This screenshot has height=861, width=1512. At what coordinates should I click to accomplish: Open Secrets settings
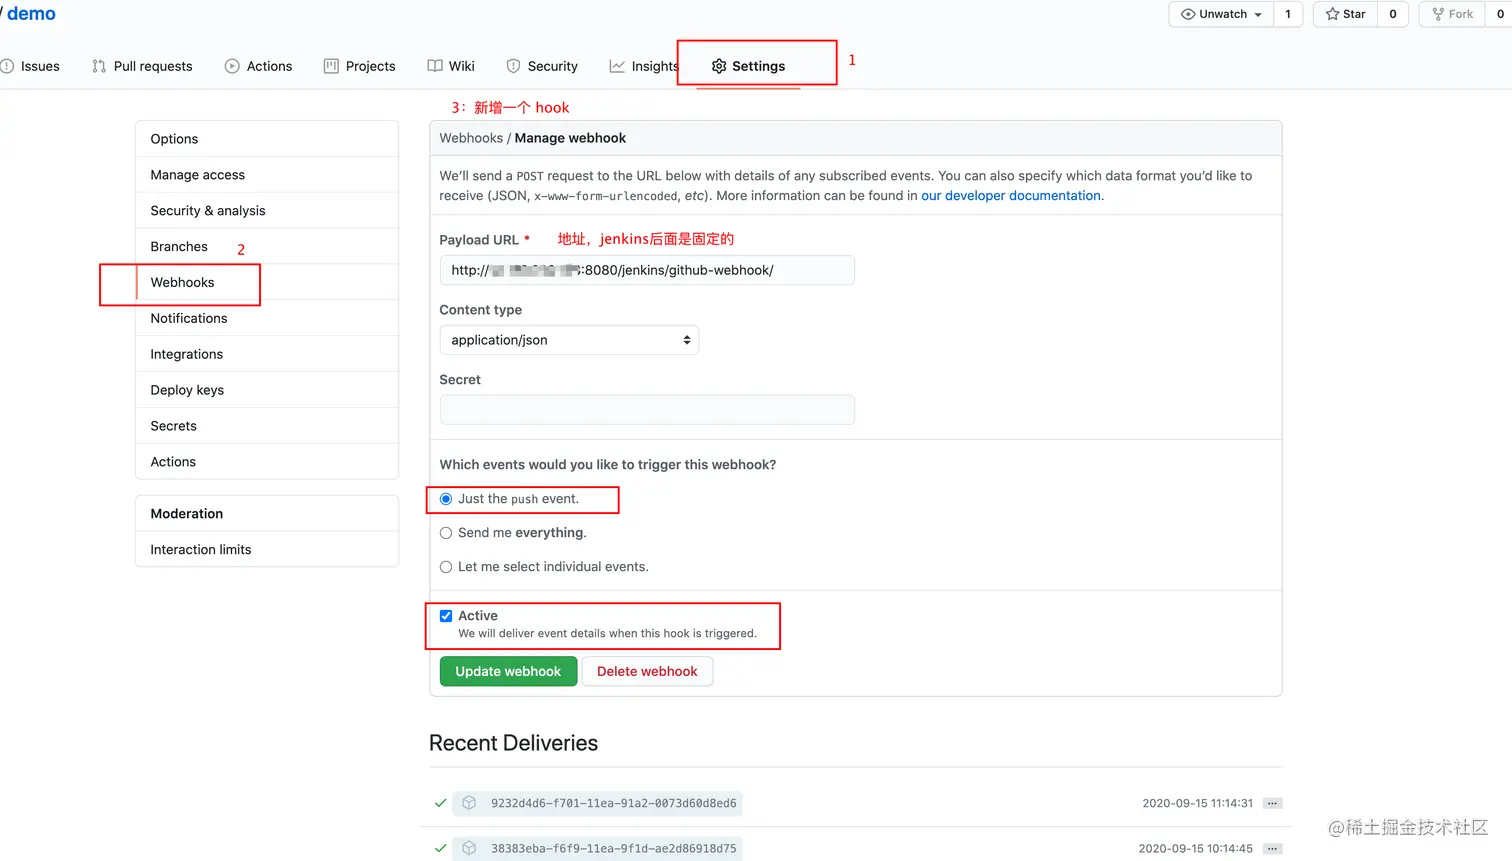click(x=267, y=426)
